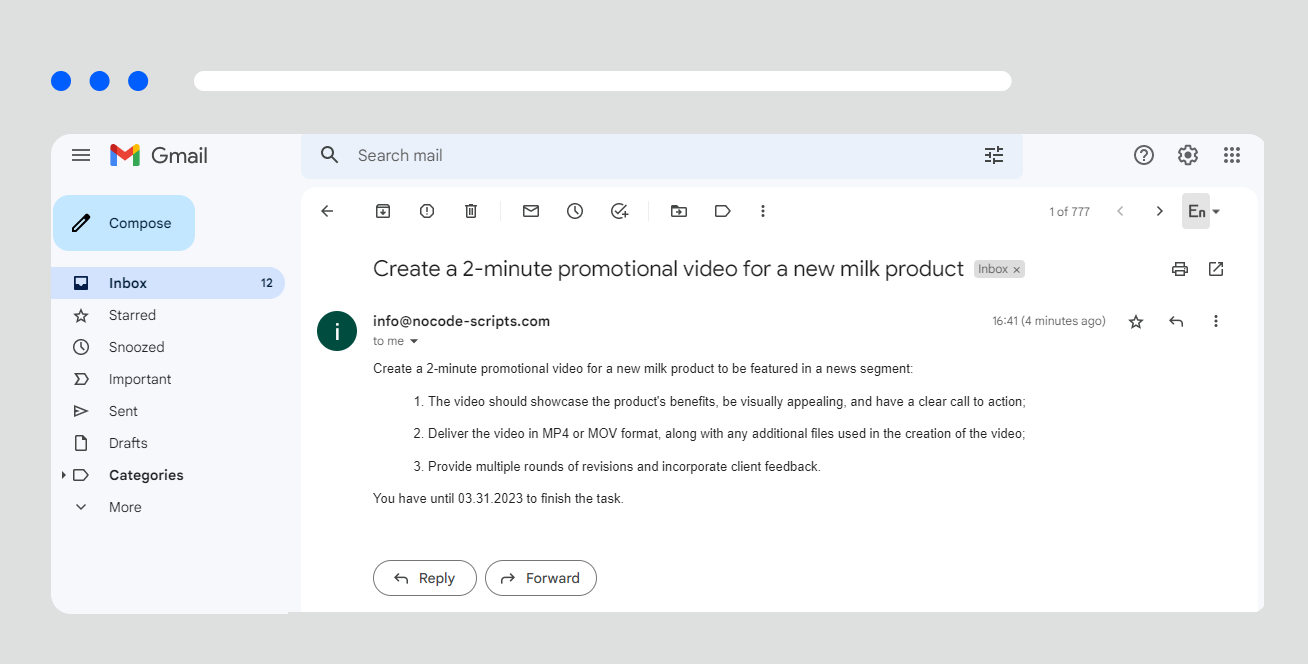Viewport: 1308px width, 664px height.
Task: Open the email in a new window
Action: [1216, 269]
